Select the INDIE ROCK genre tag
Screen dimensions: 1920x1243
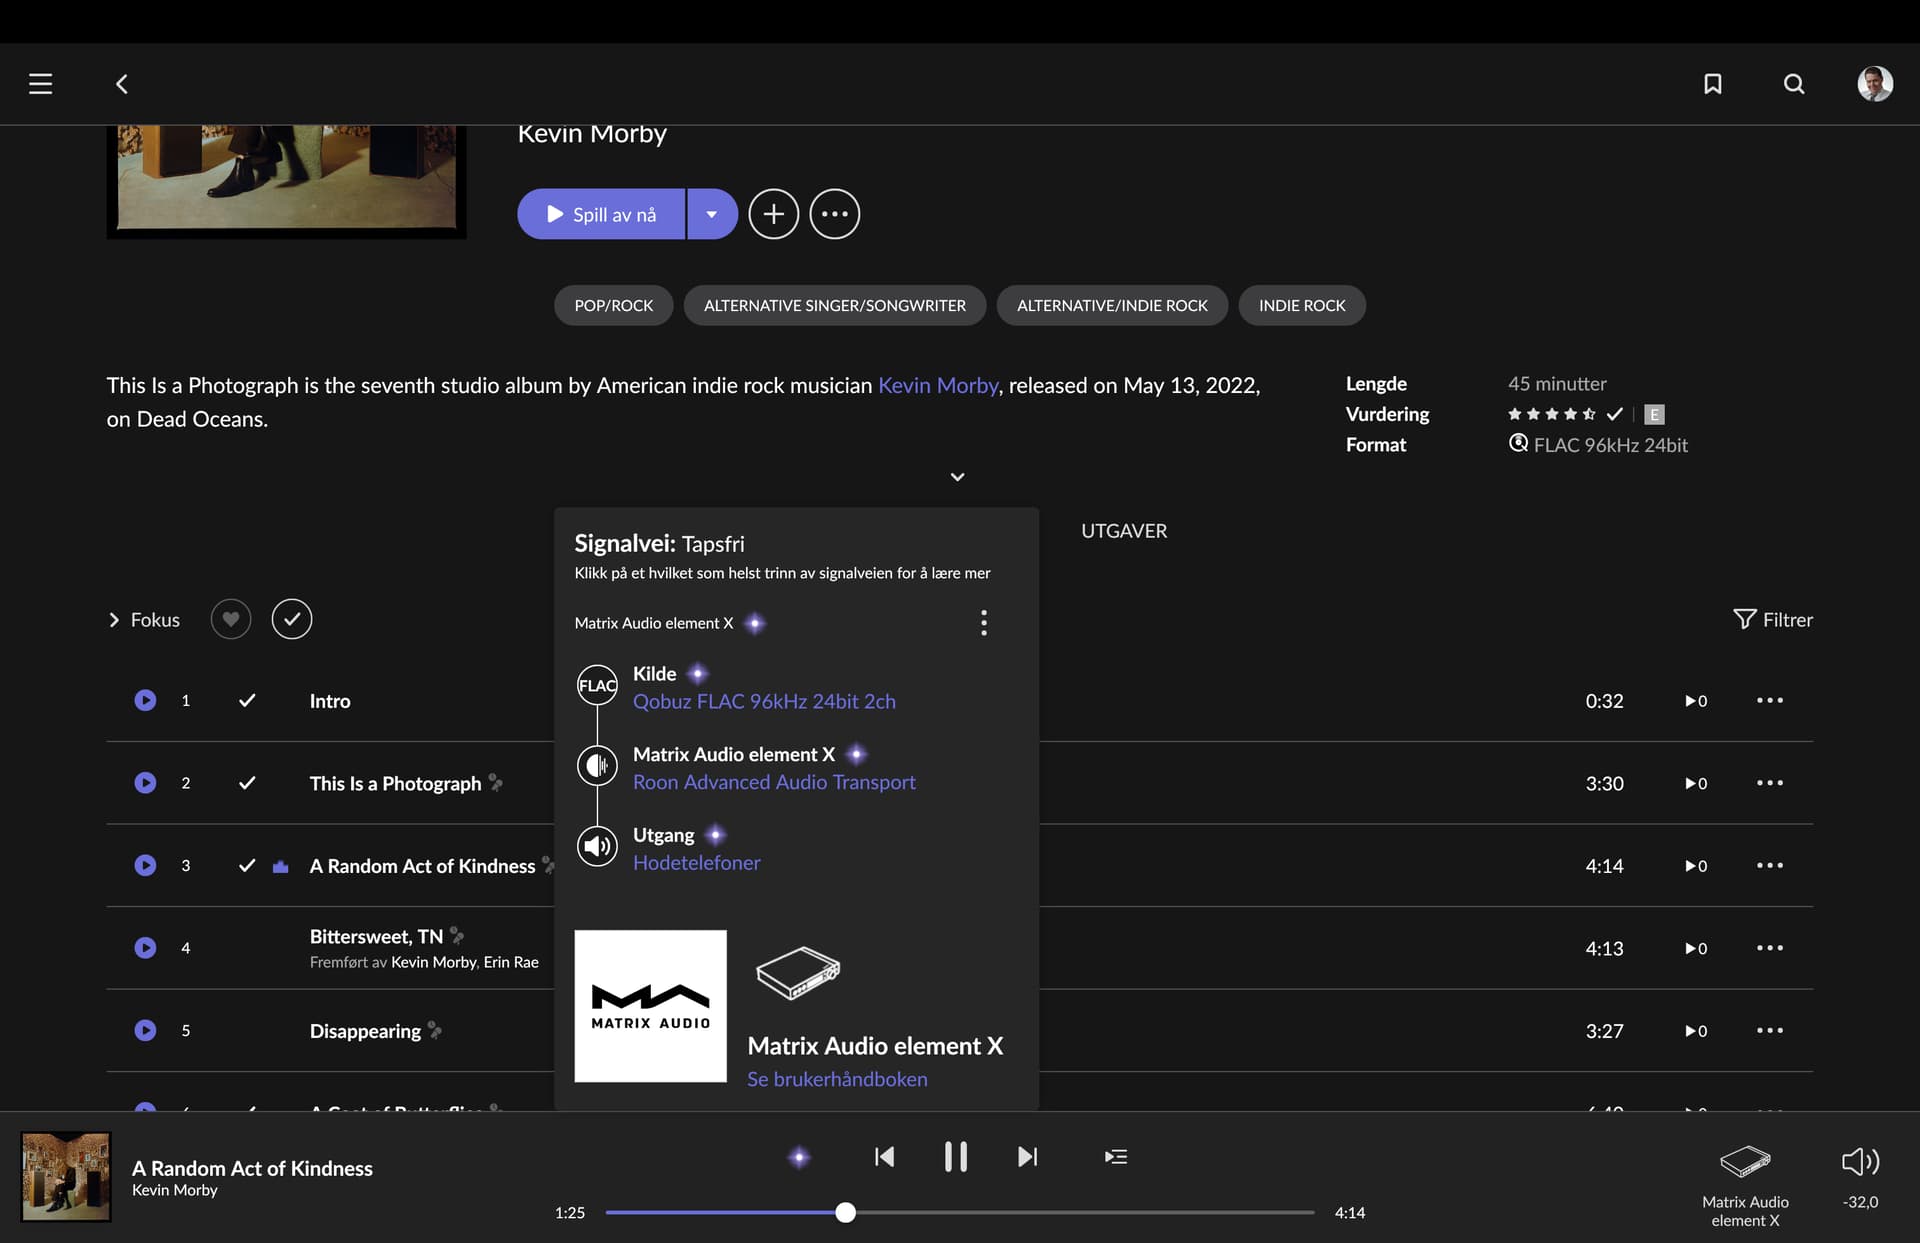point(1302,305)
